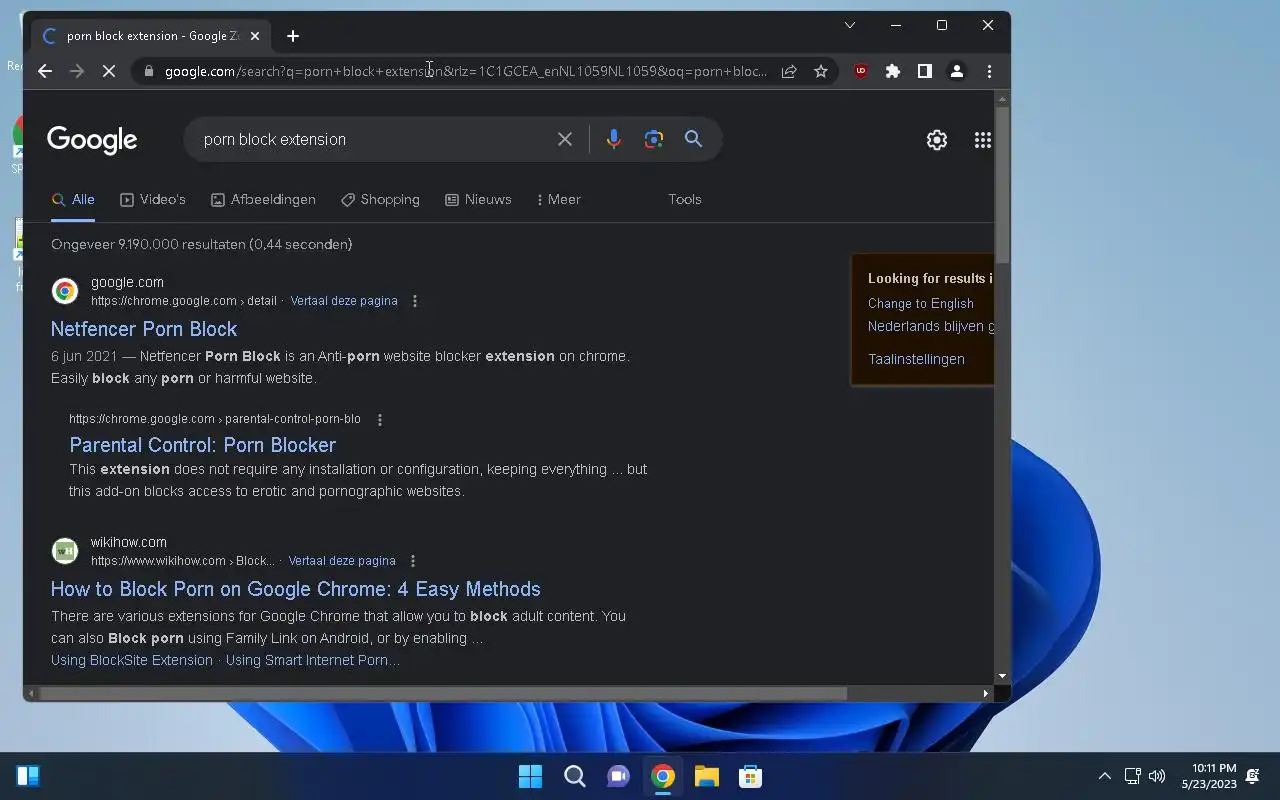Choose Nederlands blijven gebruiken
Screen dimensions: 1280x800
pyautogui.click(x=931, y=326)
